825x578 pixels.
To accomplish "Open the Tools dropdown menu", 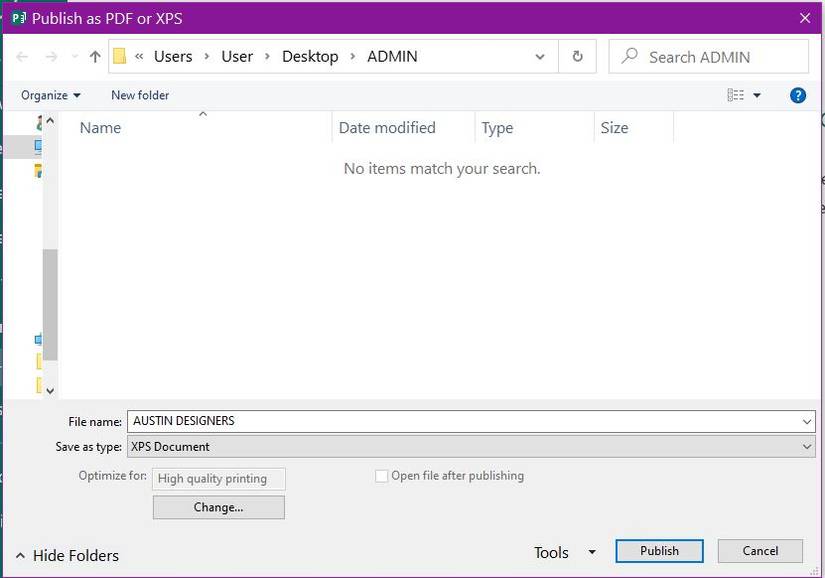I will (x=563, y=552).
